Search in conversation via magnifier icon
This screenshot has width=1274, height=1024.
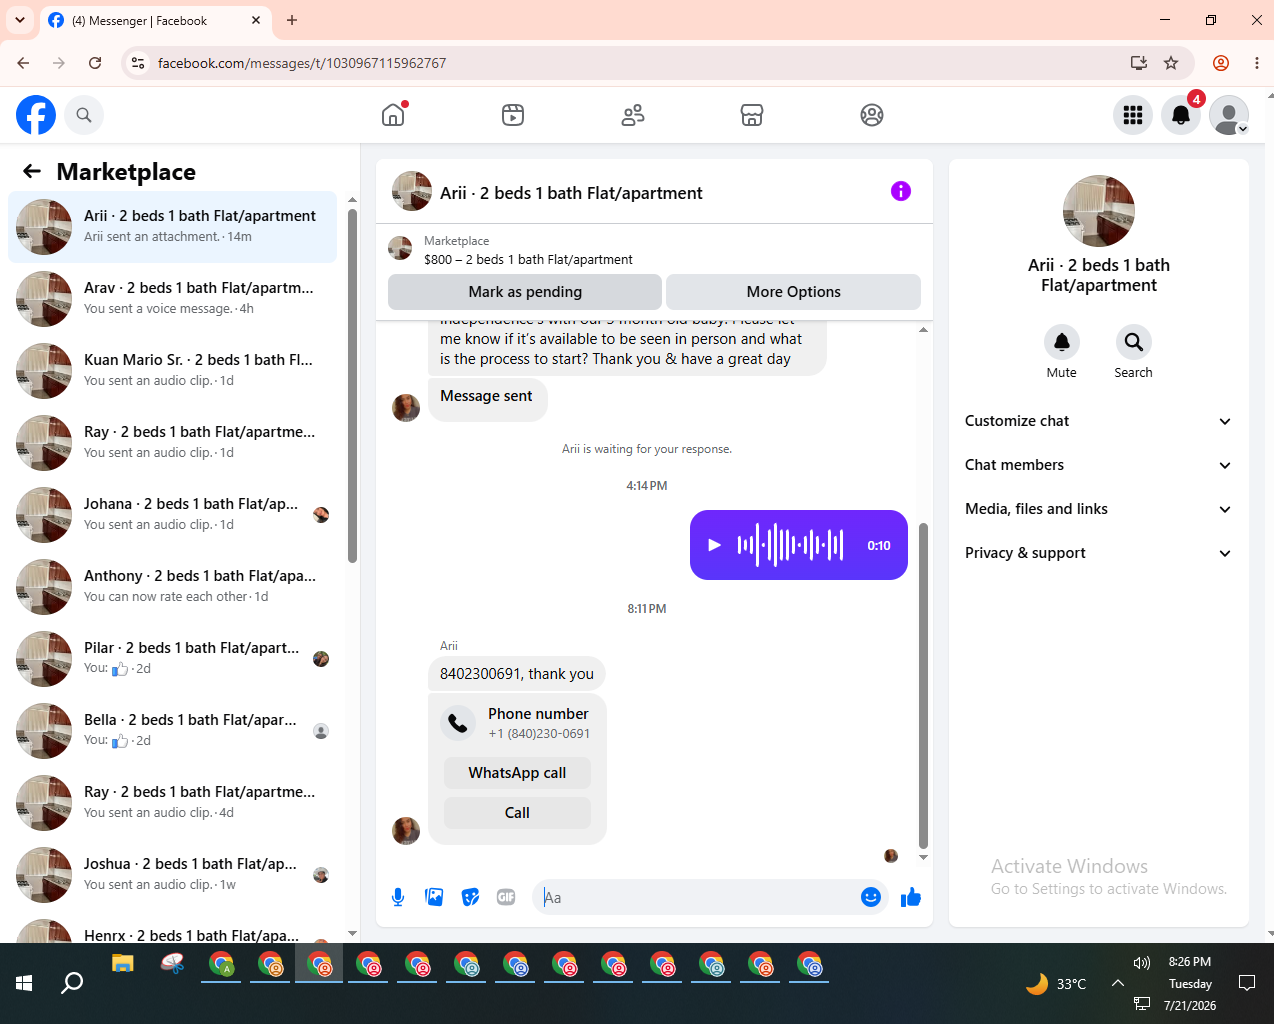pos(1134,342)
